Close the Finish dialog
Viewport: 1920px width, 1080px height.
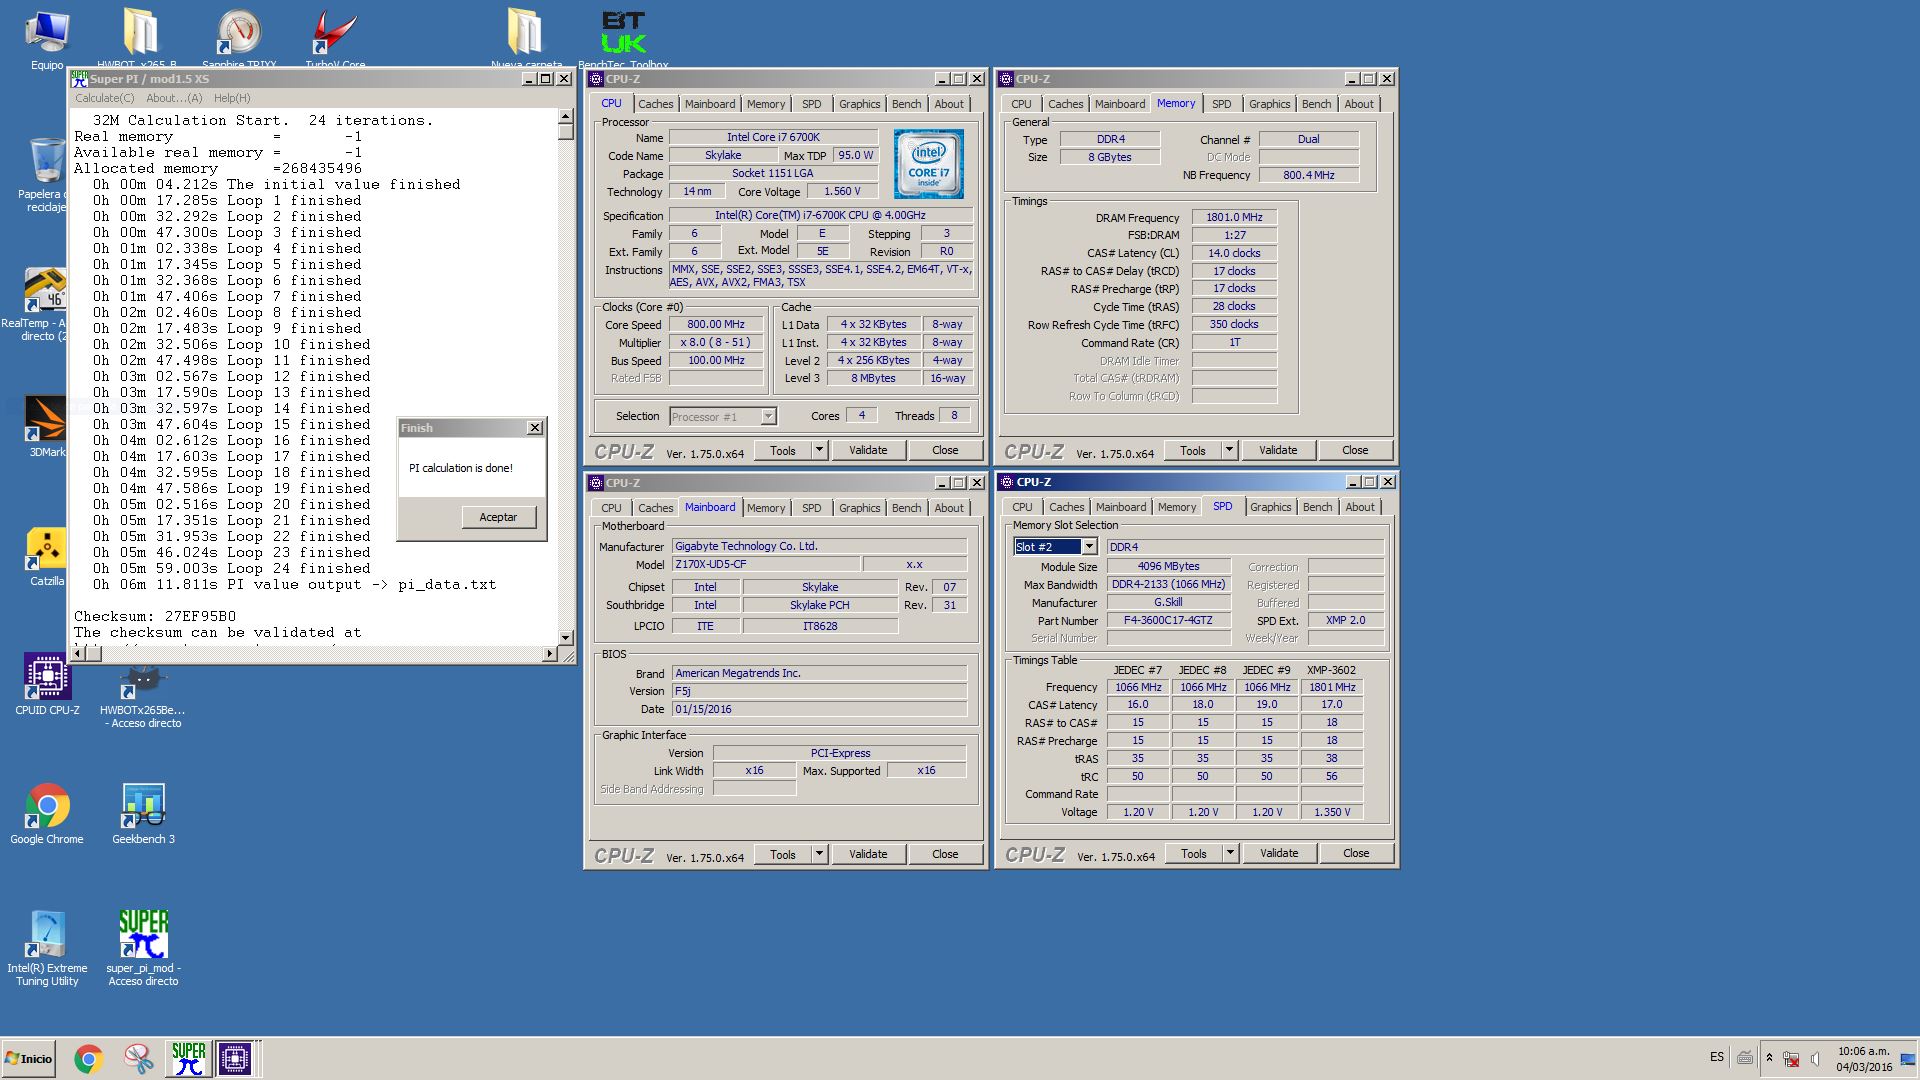[535, 428]
